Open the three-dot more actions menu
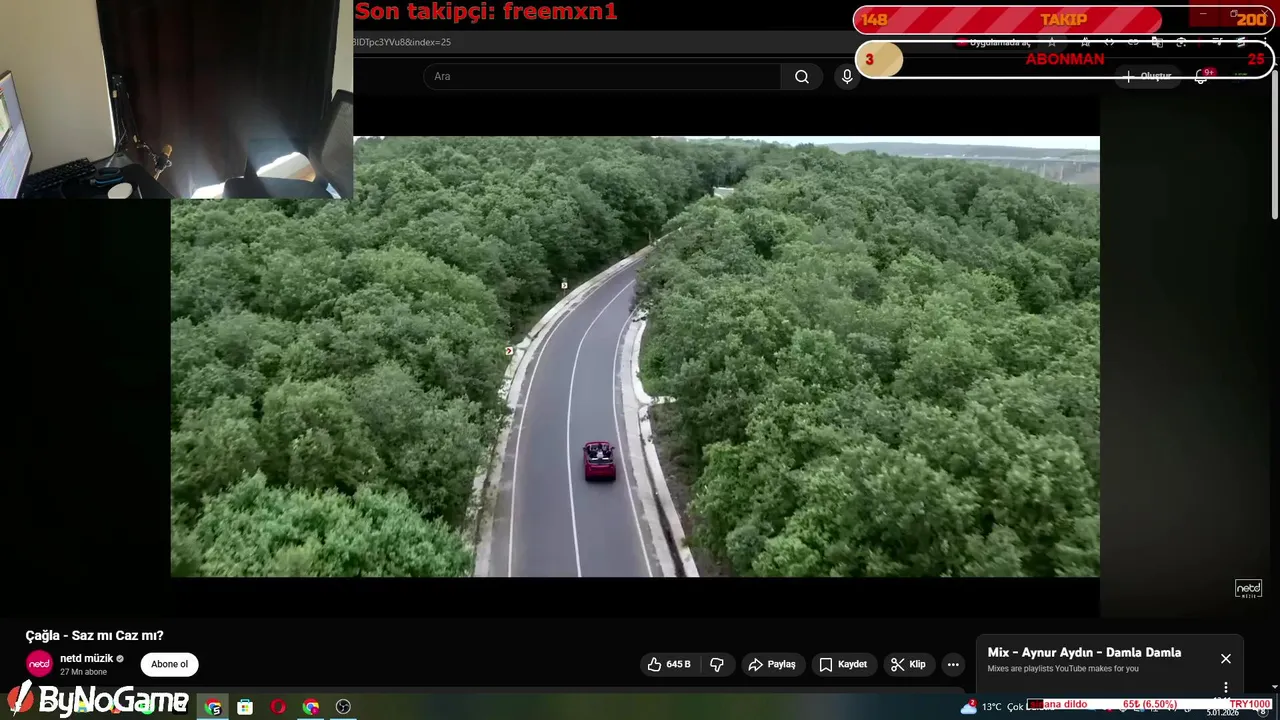This screenshot has height=720, width=1280. [x=953, y=664]
